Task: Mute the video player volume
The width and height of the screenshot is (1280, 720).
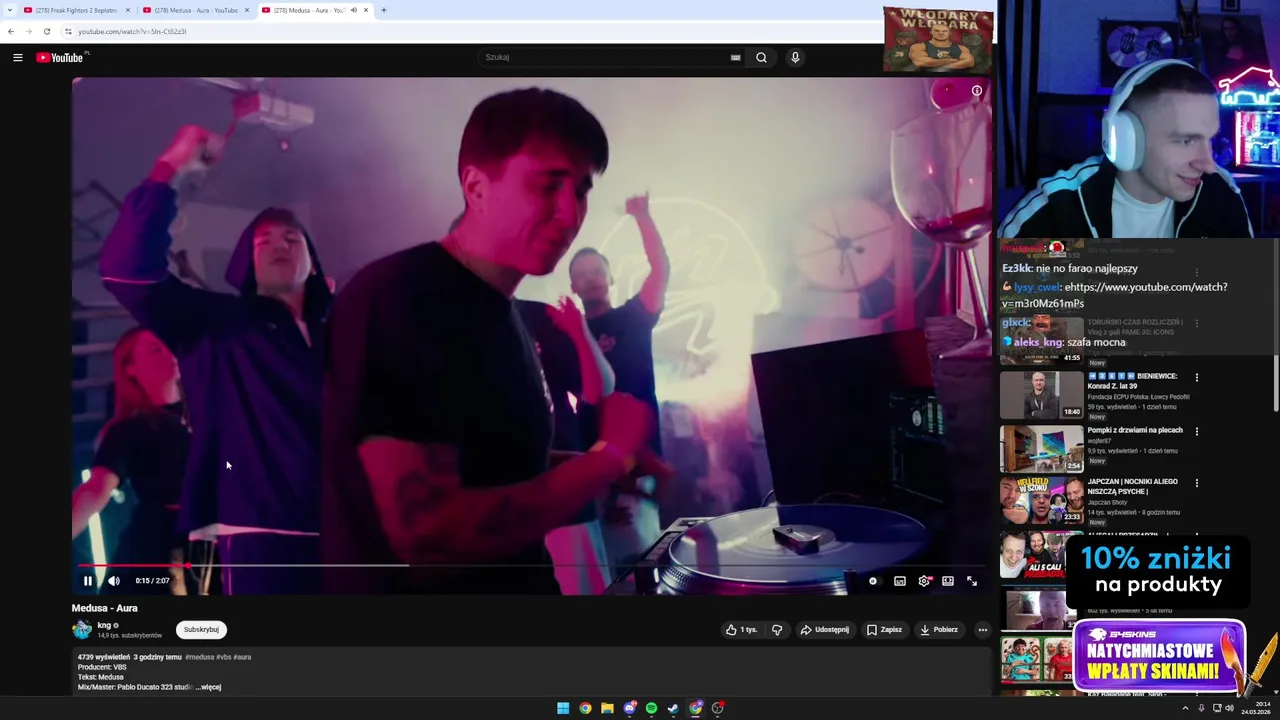Action: pos(114,581)
